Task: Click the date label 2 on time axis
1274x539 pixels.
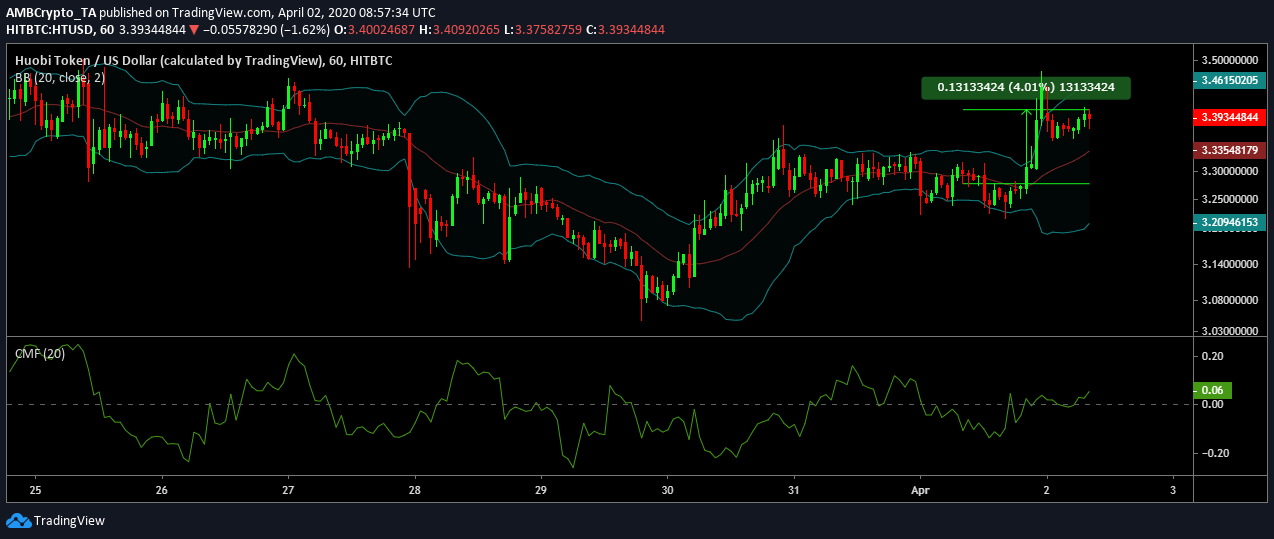Action: click(1046, 491)
